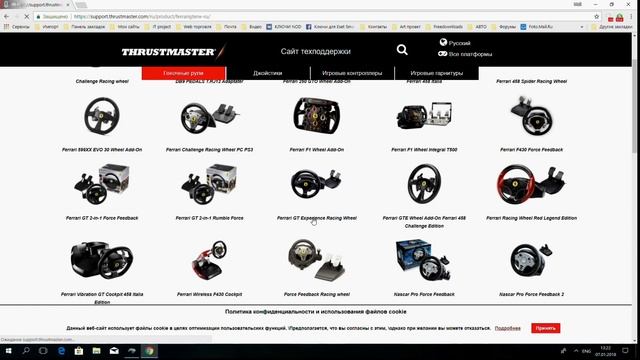Open Ferrari F430 Force Feedback image
The width and height of the screenshot is (640, 360).
coord(531,116)
